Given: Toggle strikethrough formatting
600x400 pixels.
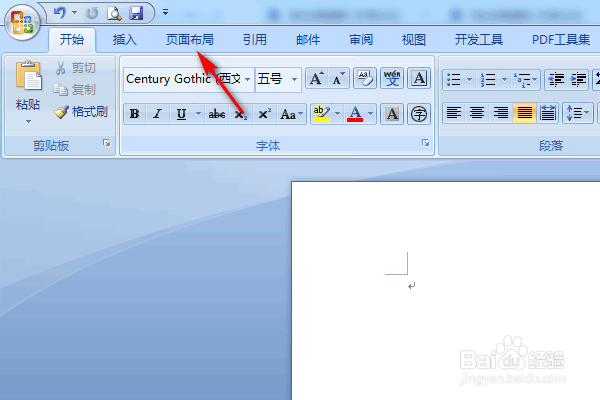Looking at the screenshot, I should click(x=217, y=114).
